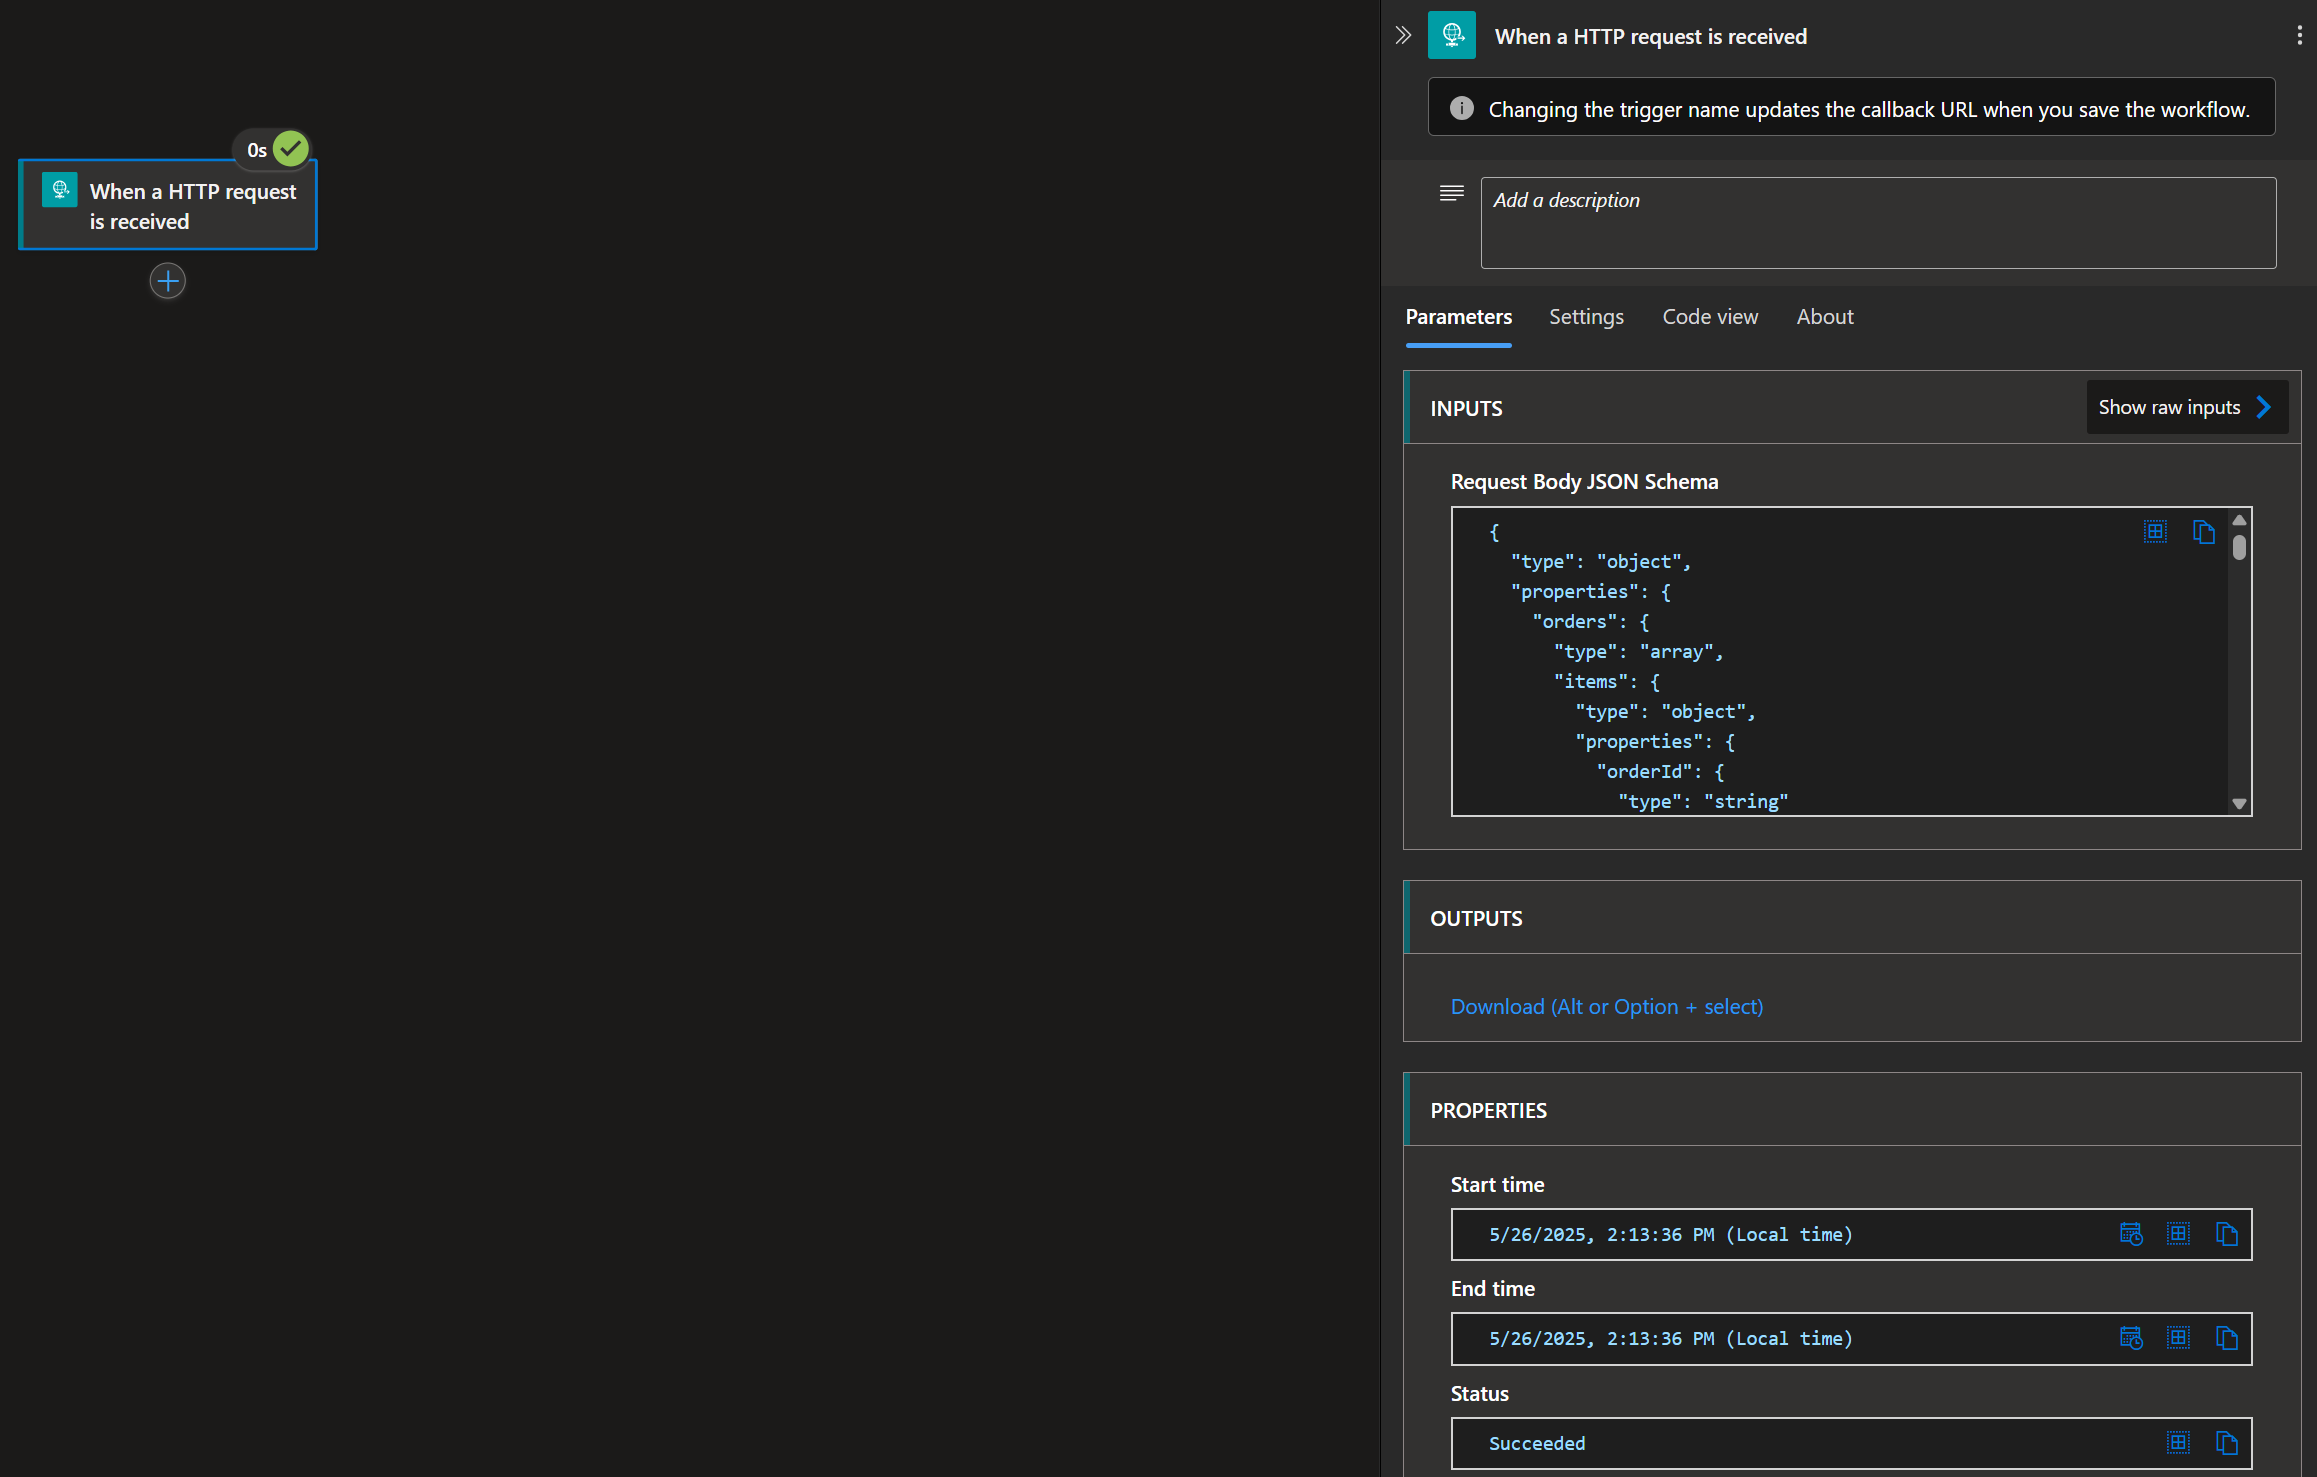Select all icon in Start time field
The width and height of the screenshot is (2317, 1477).
pos(2178,1234)
